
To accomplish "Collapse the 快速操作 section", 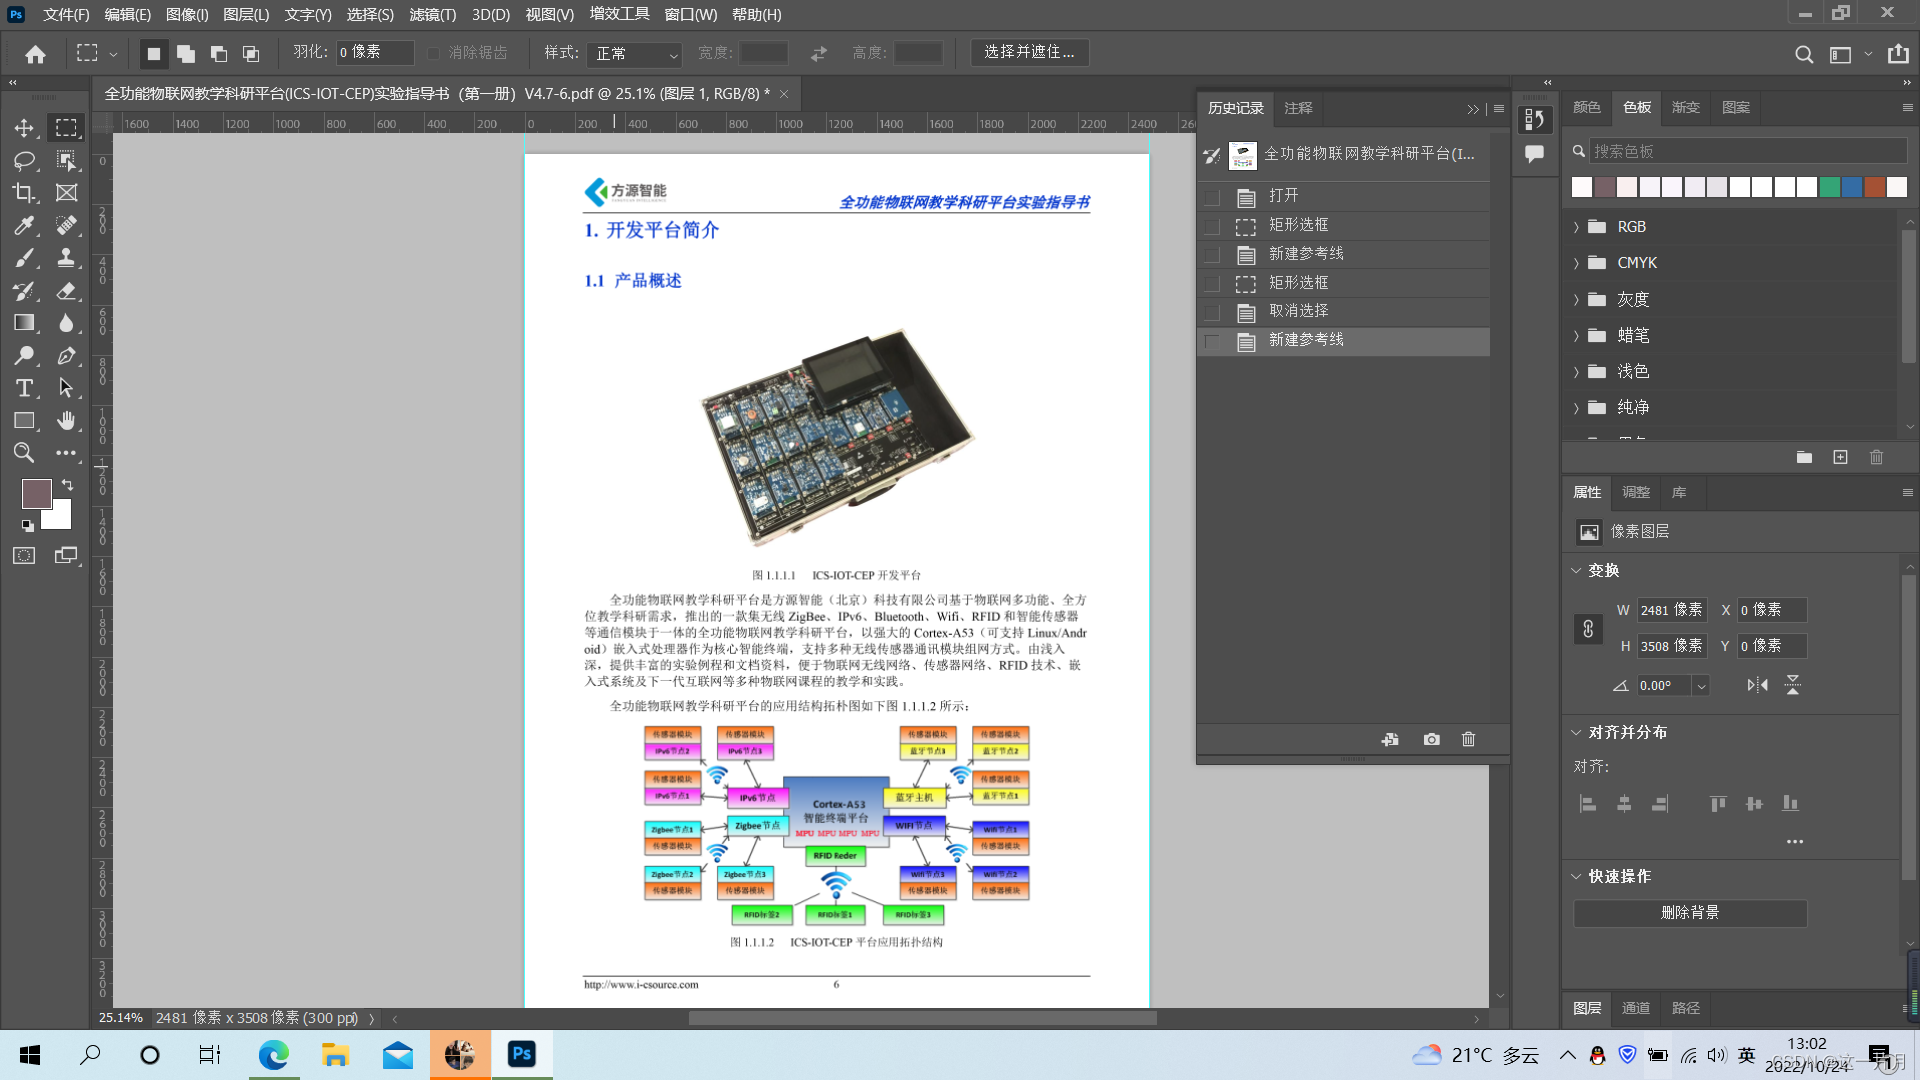I will coord(1576,877).
